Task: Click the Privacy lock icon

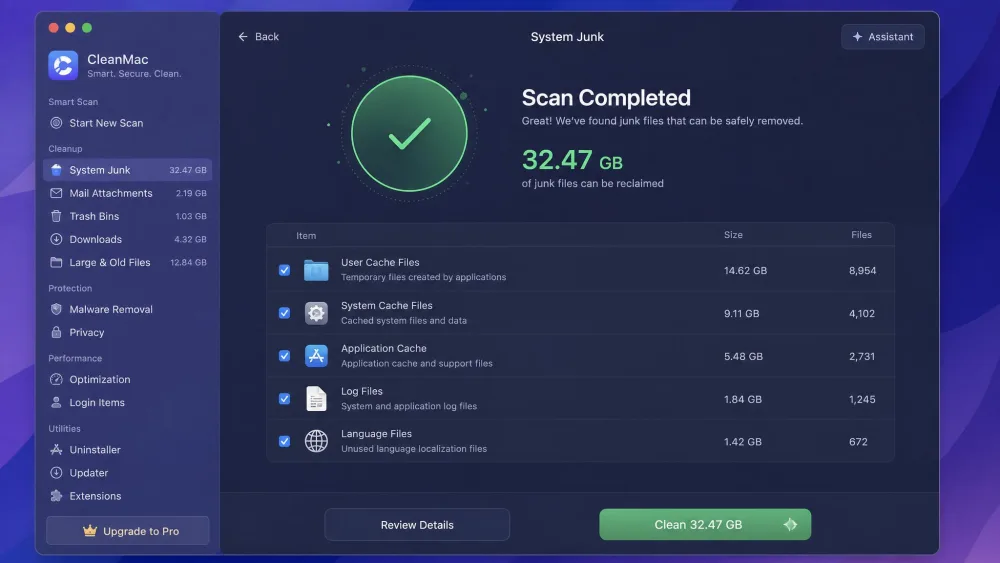Action: click(56, 332)
